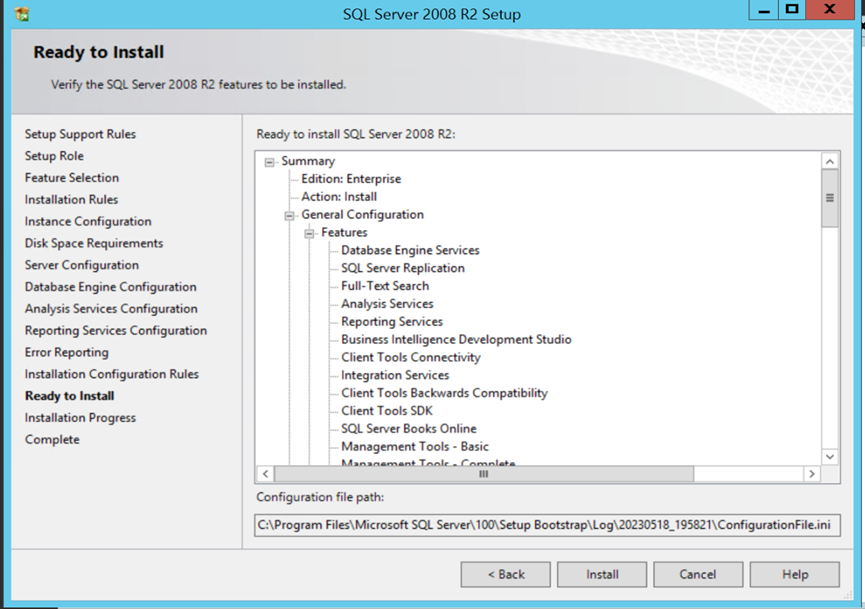
Task: Select the Setup Role step
Action: (54, 156)
